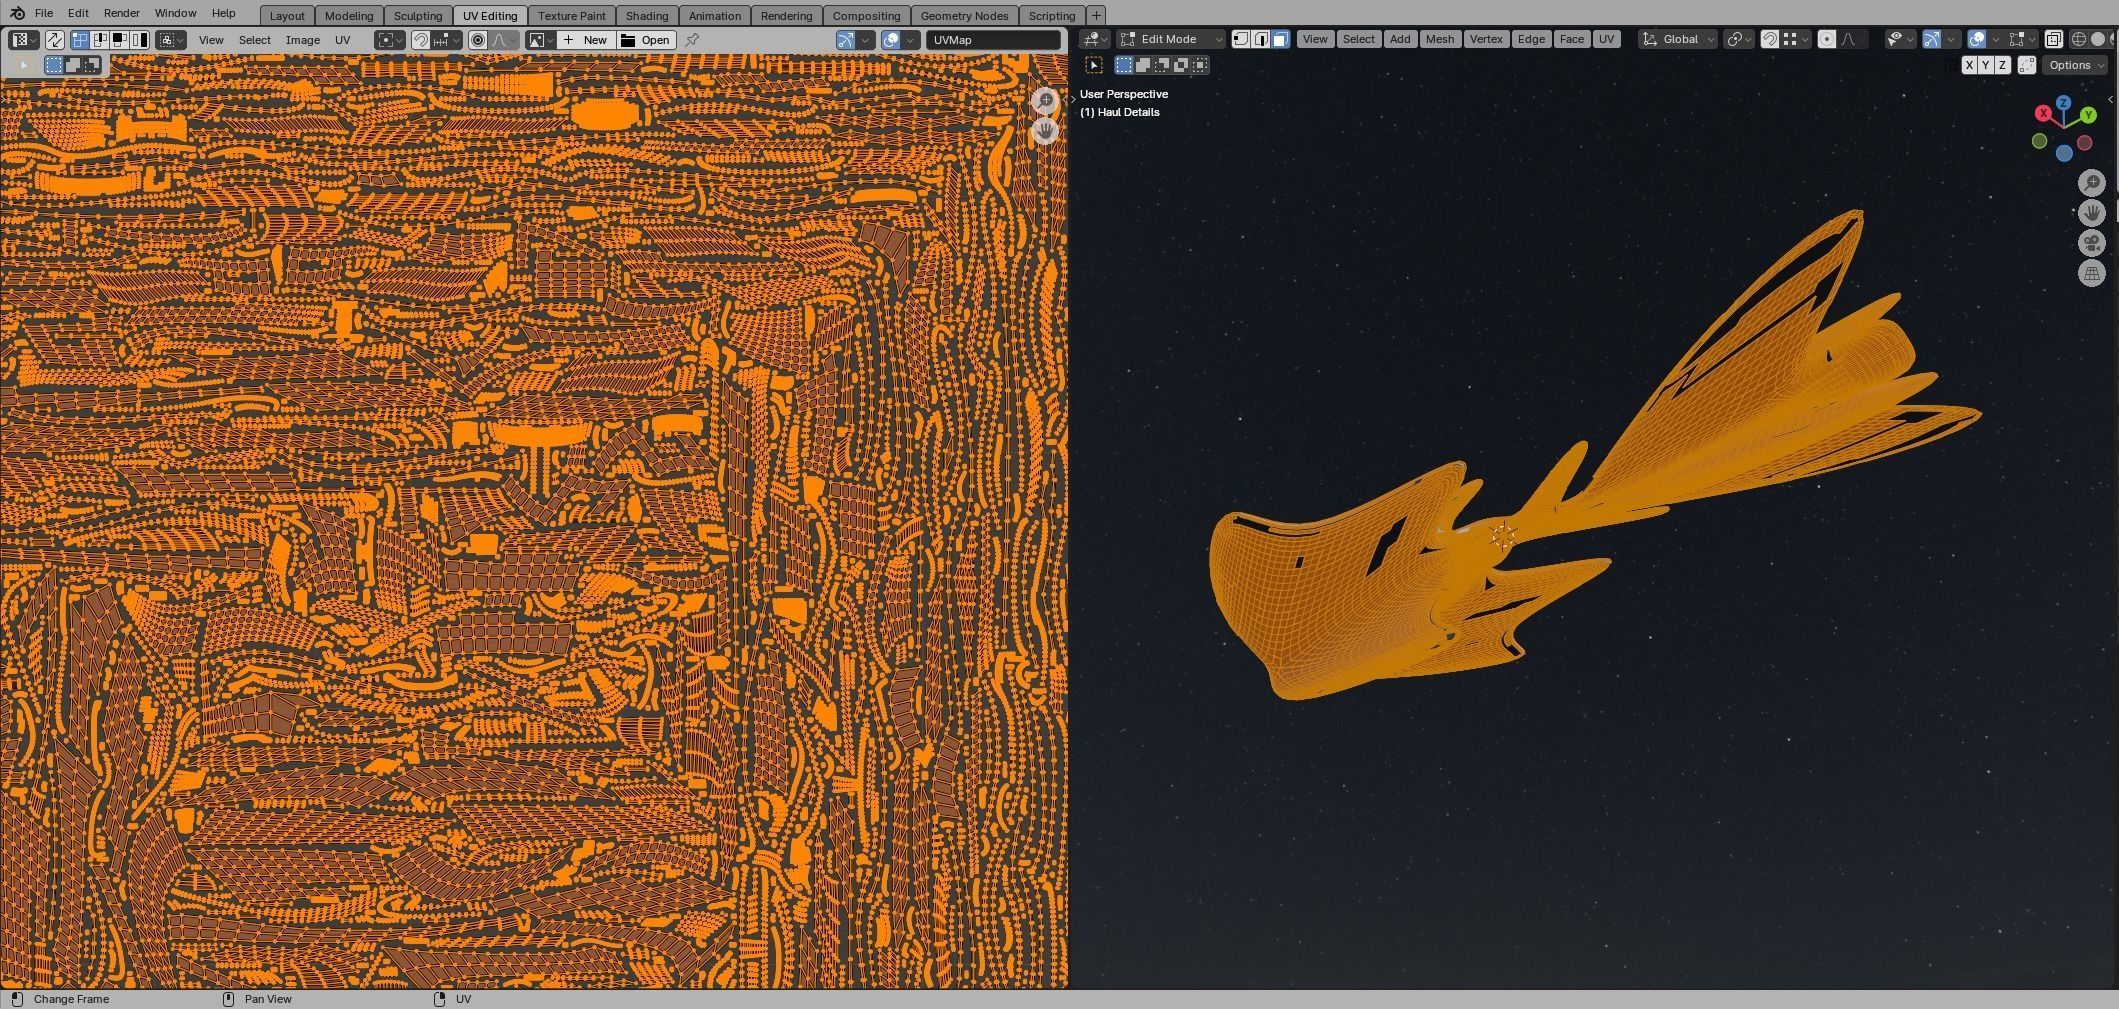
Task: Open 3D viewport editor type dropdown
Action: pos(1096,39)
